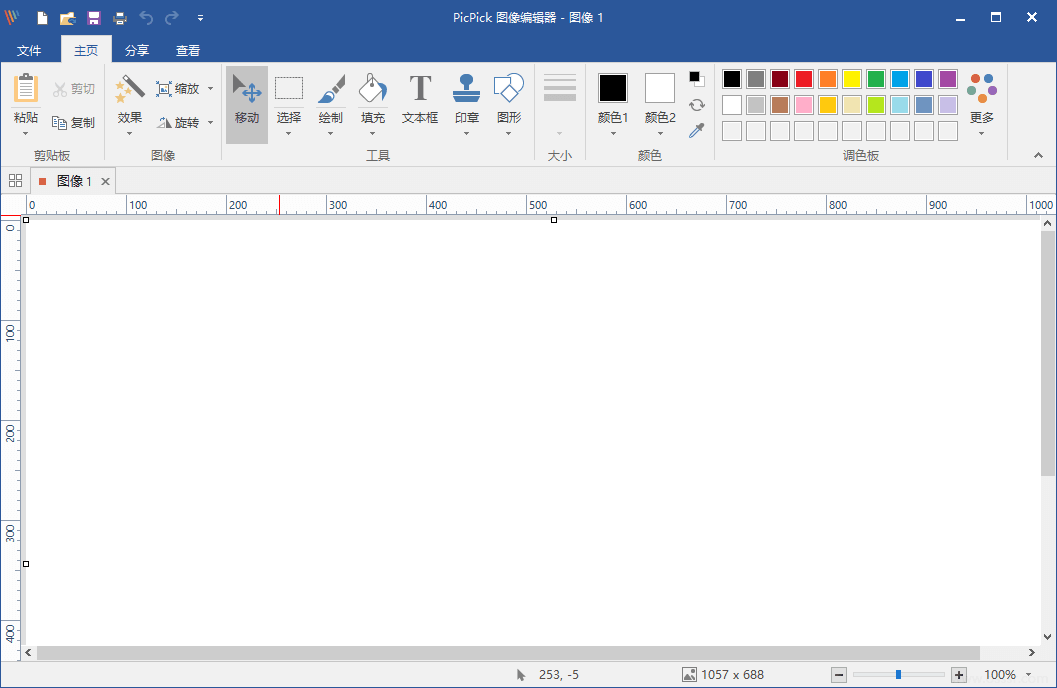Open the 大小 line thickness selector

click(560, 104)
